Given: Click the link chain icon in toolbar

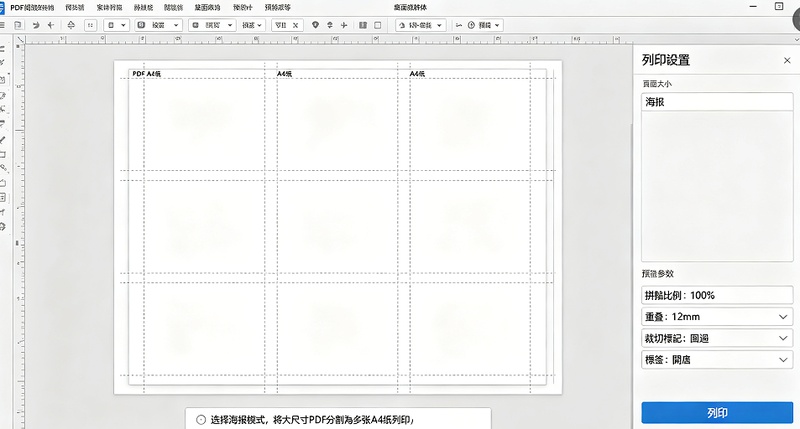Looking at the screenshot, I should (x=459, y=25).
